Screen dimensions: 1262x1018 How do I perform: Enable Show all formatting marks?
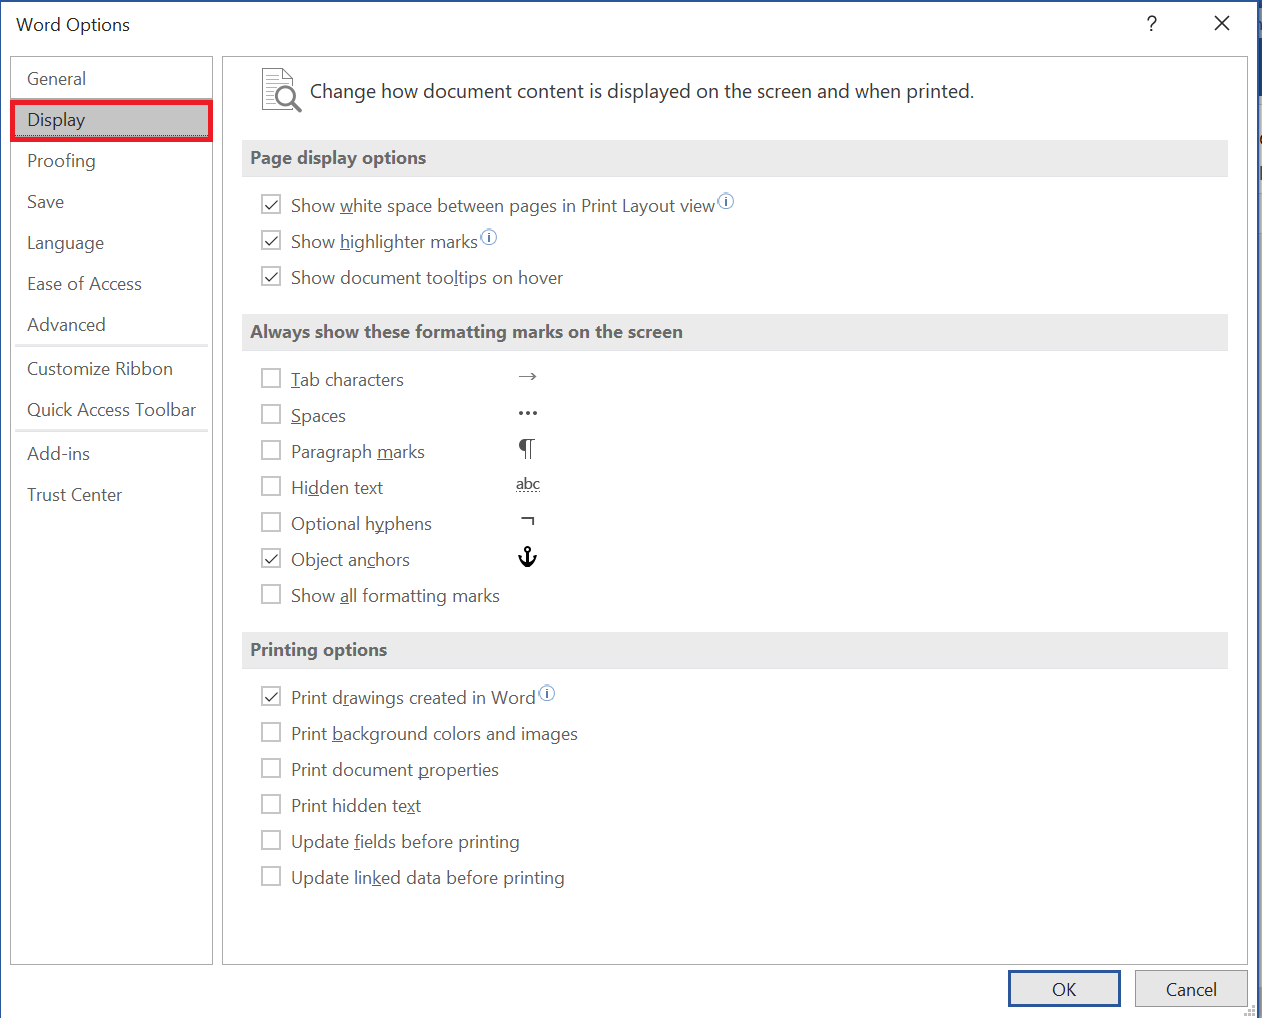click(x=271, y=594)
